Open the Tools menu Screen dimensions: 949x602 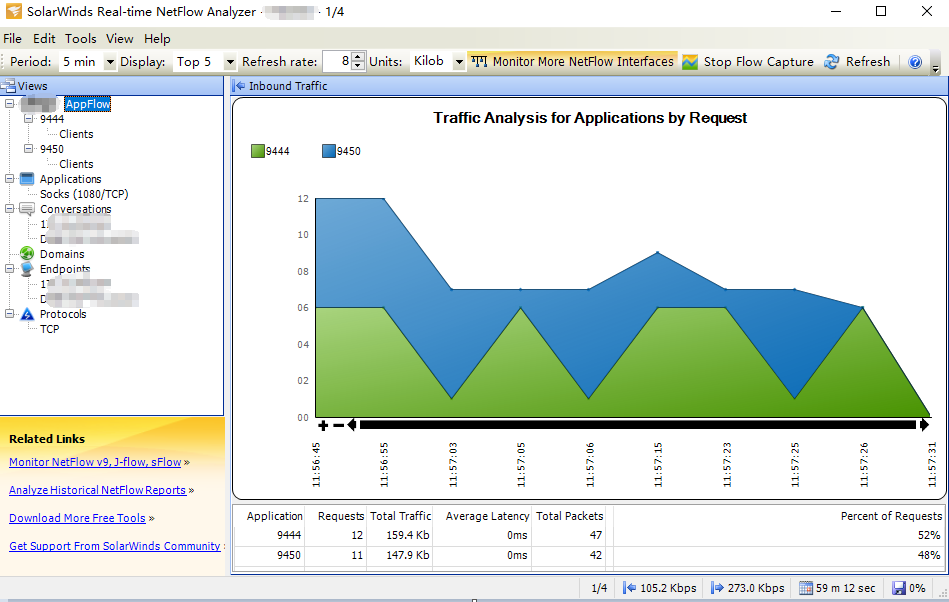80,39
